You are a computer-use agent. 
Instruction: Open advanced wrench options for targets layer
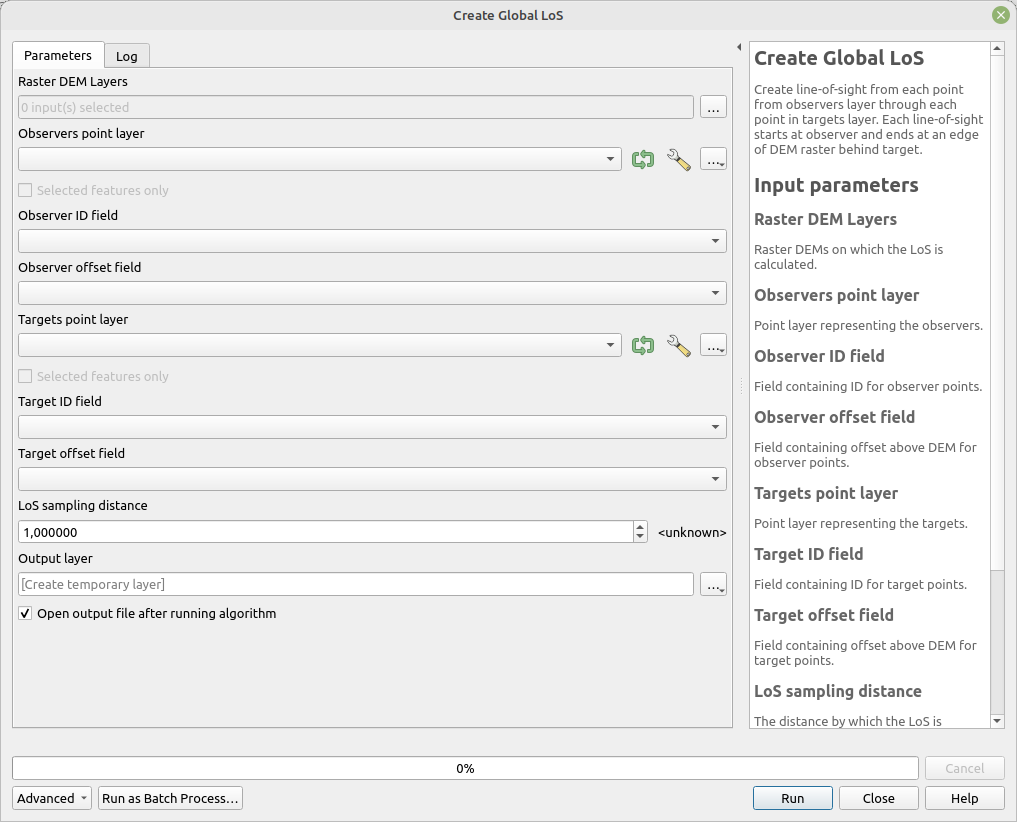click(679, 345)
